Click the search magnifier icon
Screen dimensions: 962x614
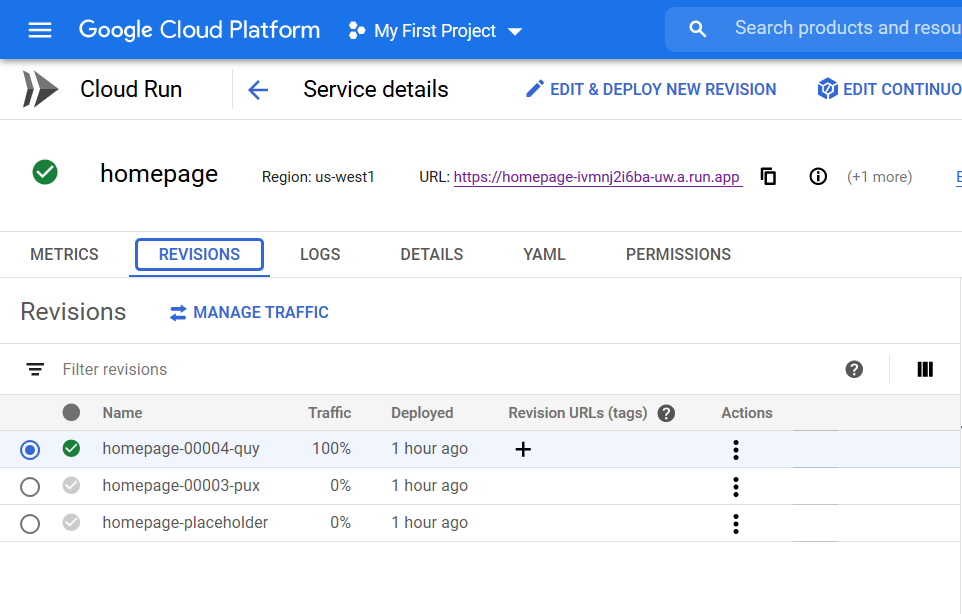point(698,29)
